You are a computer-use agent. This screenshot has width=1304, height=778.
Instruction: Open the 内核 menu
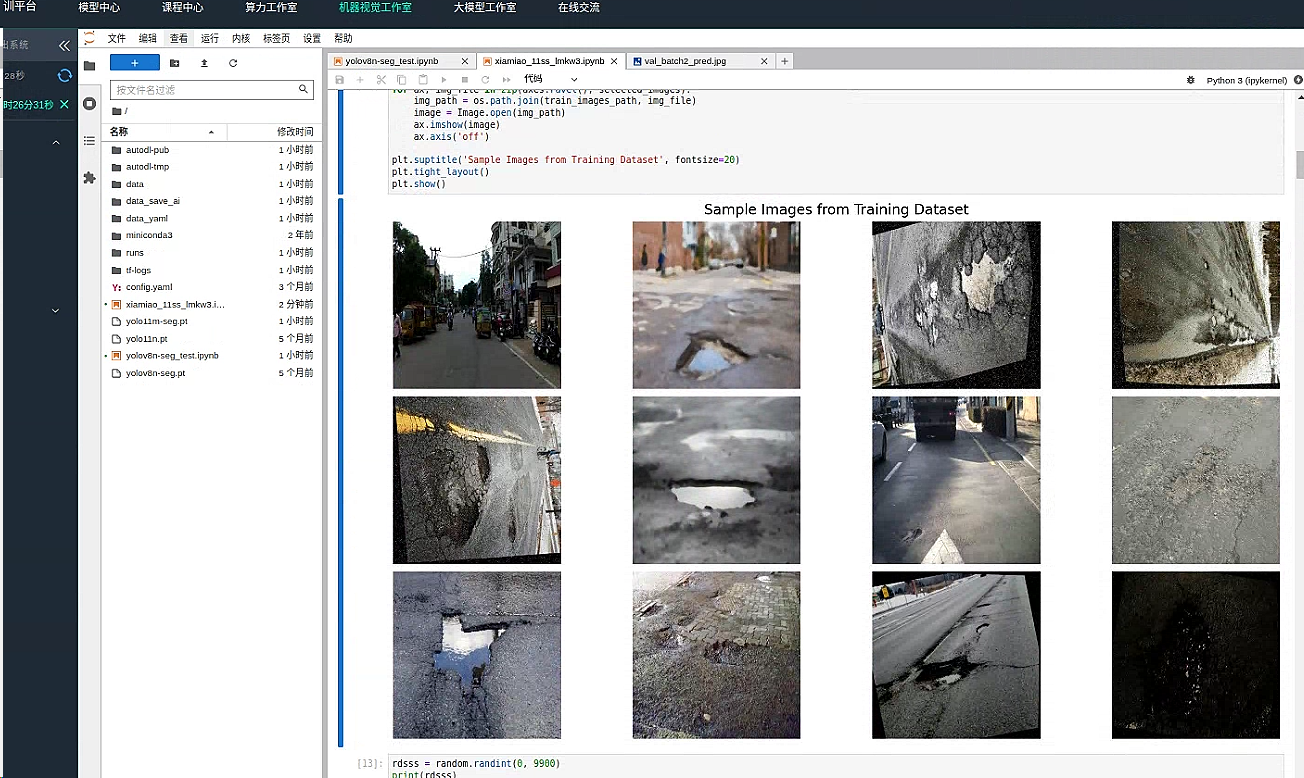point(241,38)
